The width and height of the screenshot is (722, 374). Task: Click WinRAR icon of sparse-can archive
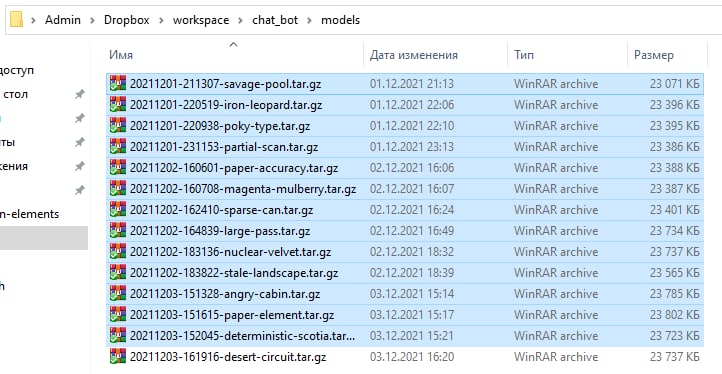tap(118, 210)
